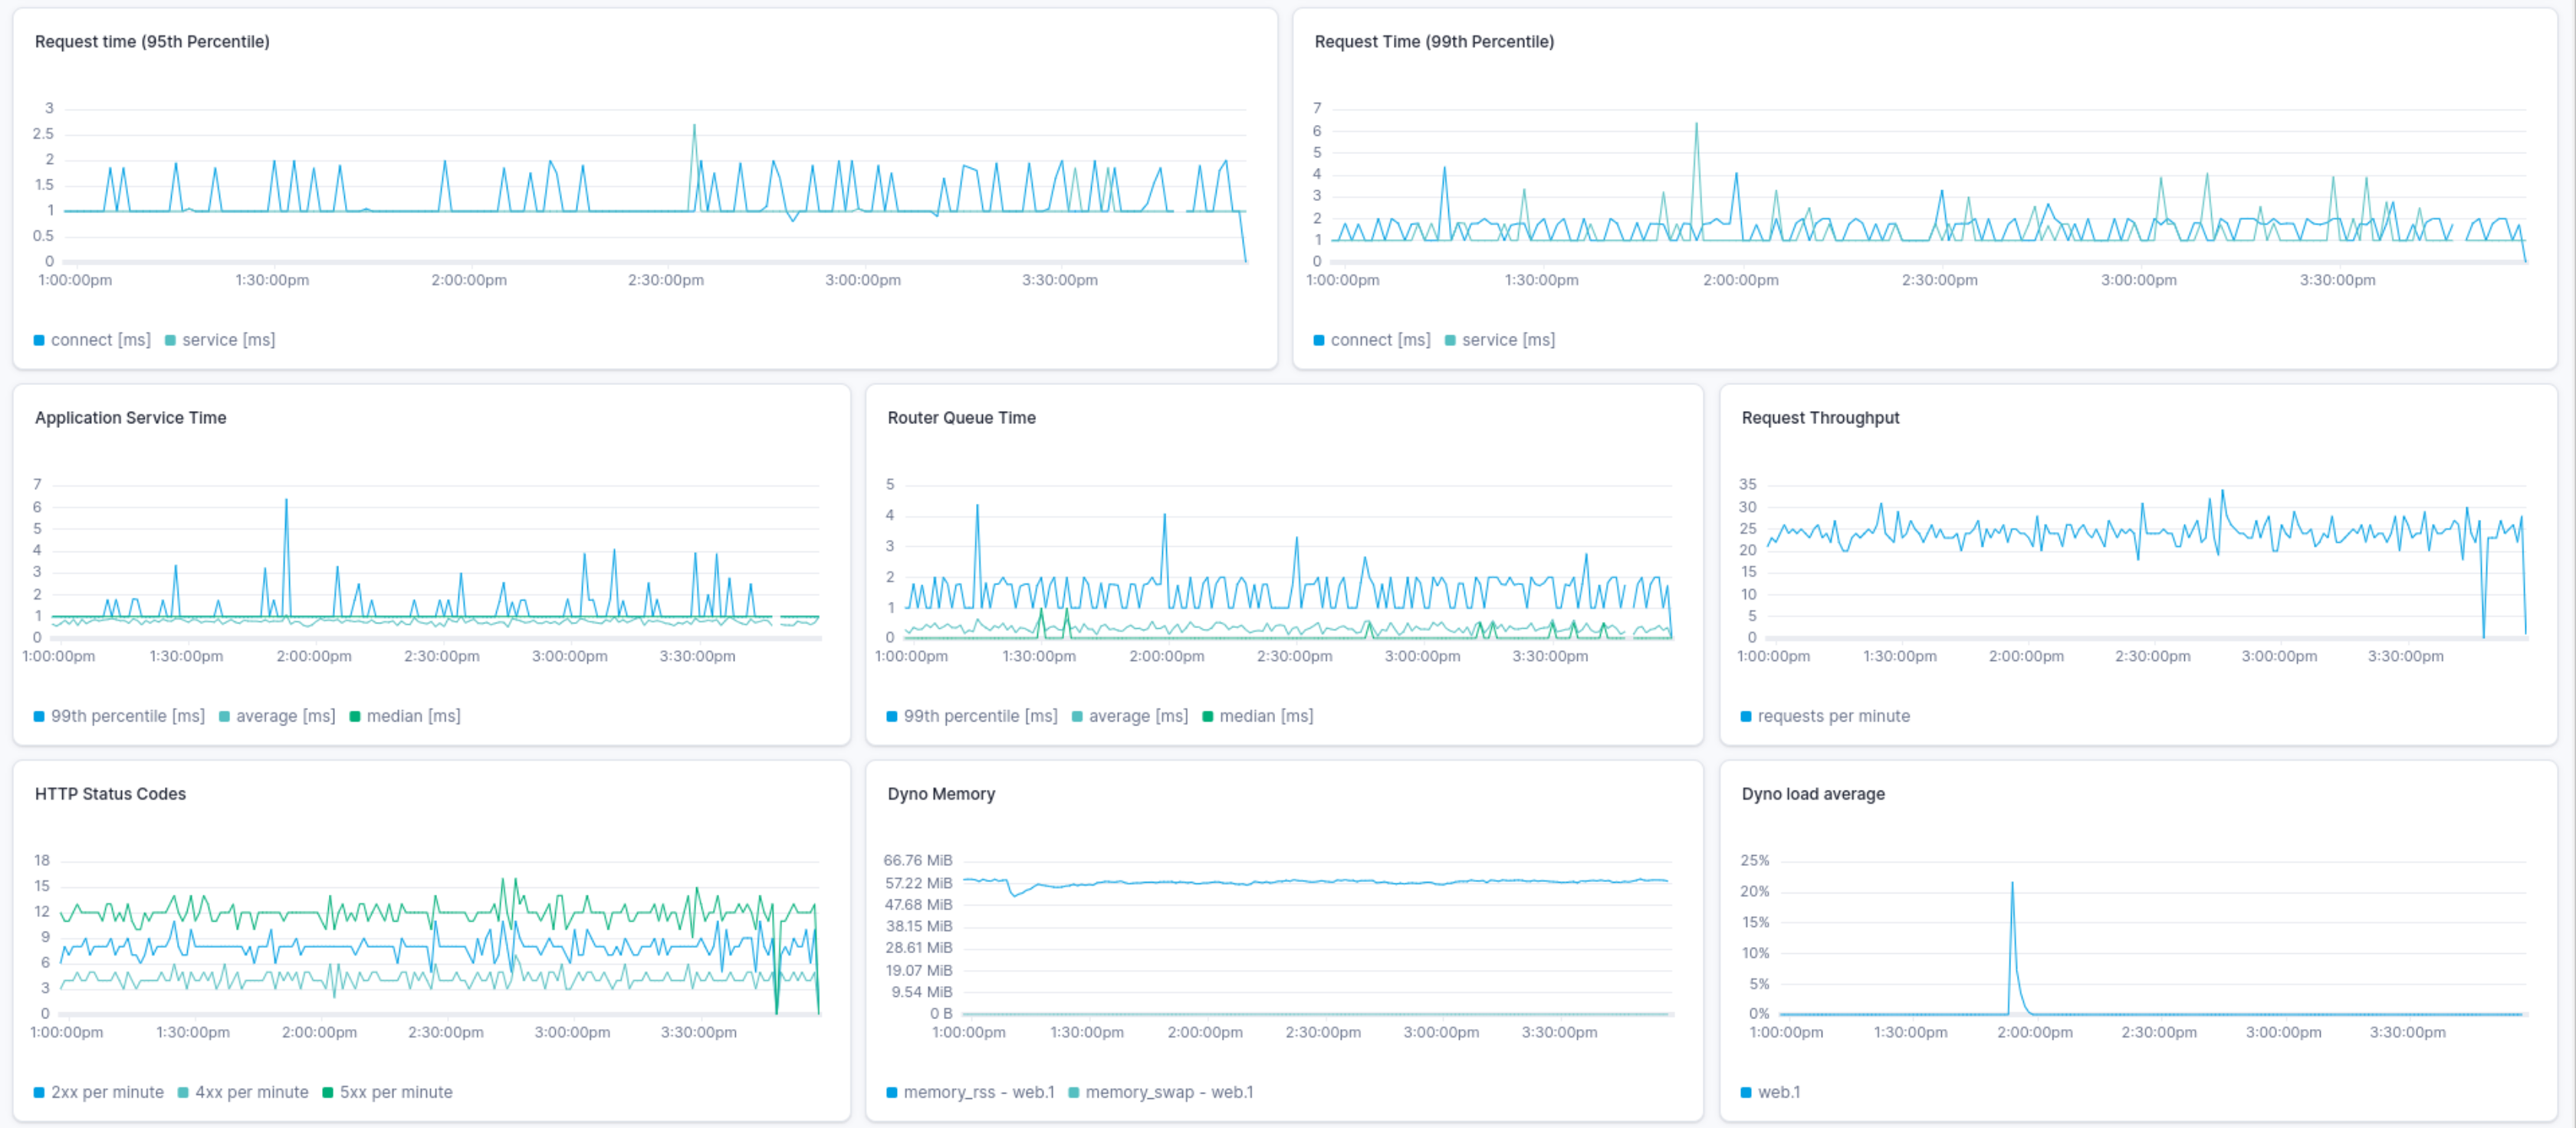This screenshot has height=1128, width=2576.
Task: Click the 2.5 axis label in 95th Percentile chart
Action: [43, 134]
